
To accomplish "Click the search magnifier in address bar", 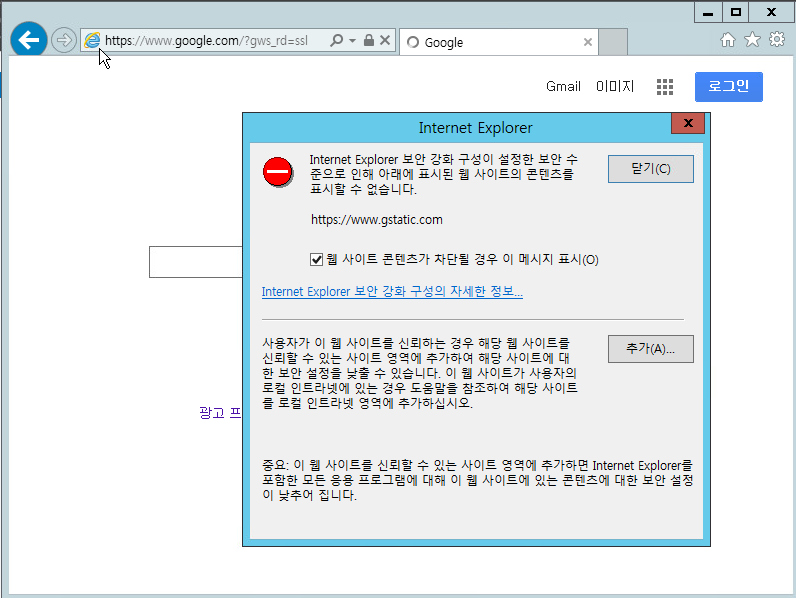I will coord(336,40).
